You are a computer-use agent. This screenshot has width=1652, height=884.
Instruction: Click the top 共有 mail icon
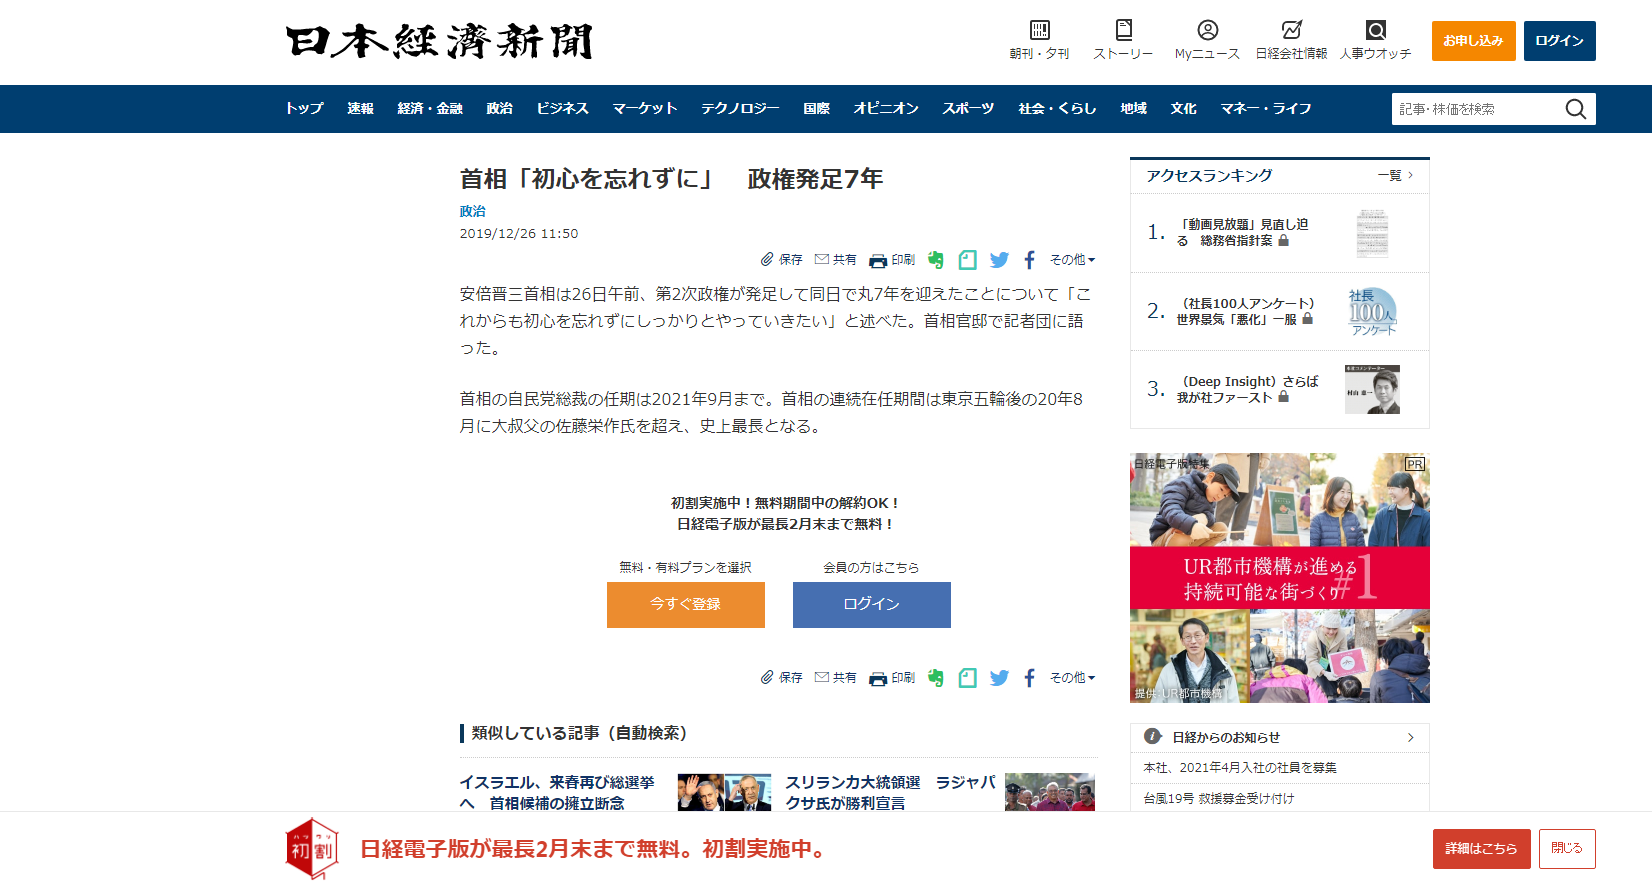pos(822,259)
